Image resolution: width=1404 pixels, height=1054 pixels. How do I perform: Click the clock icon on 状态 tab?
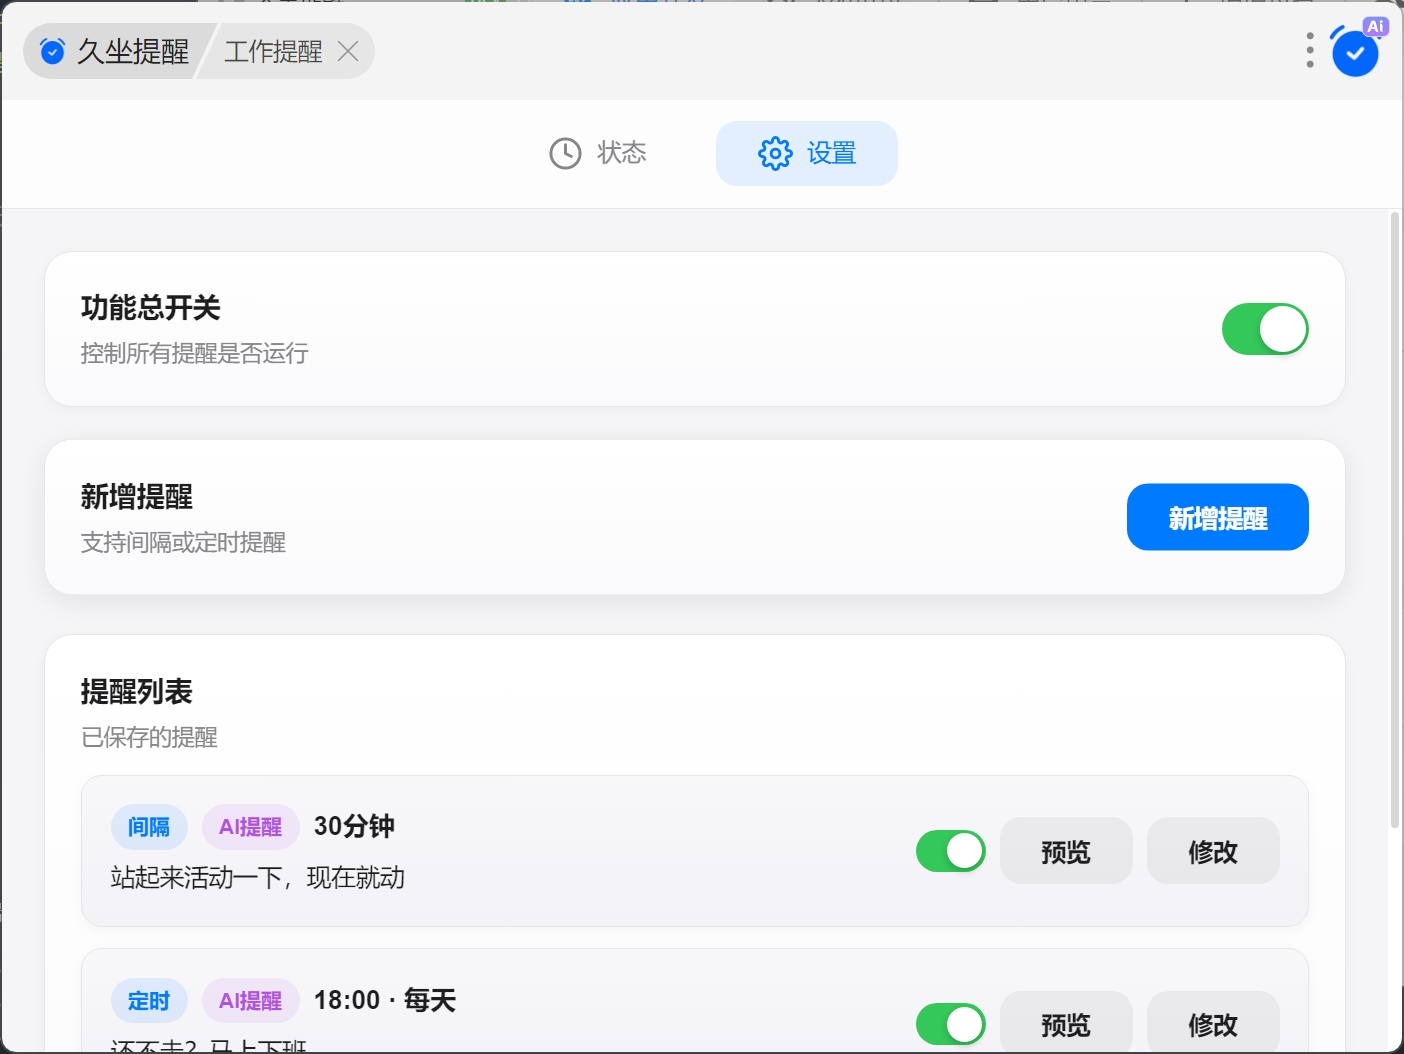pyautogui.click(x=565, y=153)
